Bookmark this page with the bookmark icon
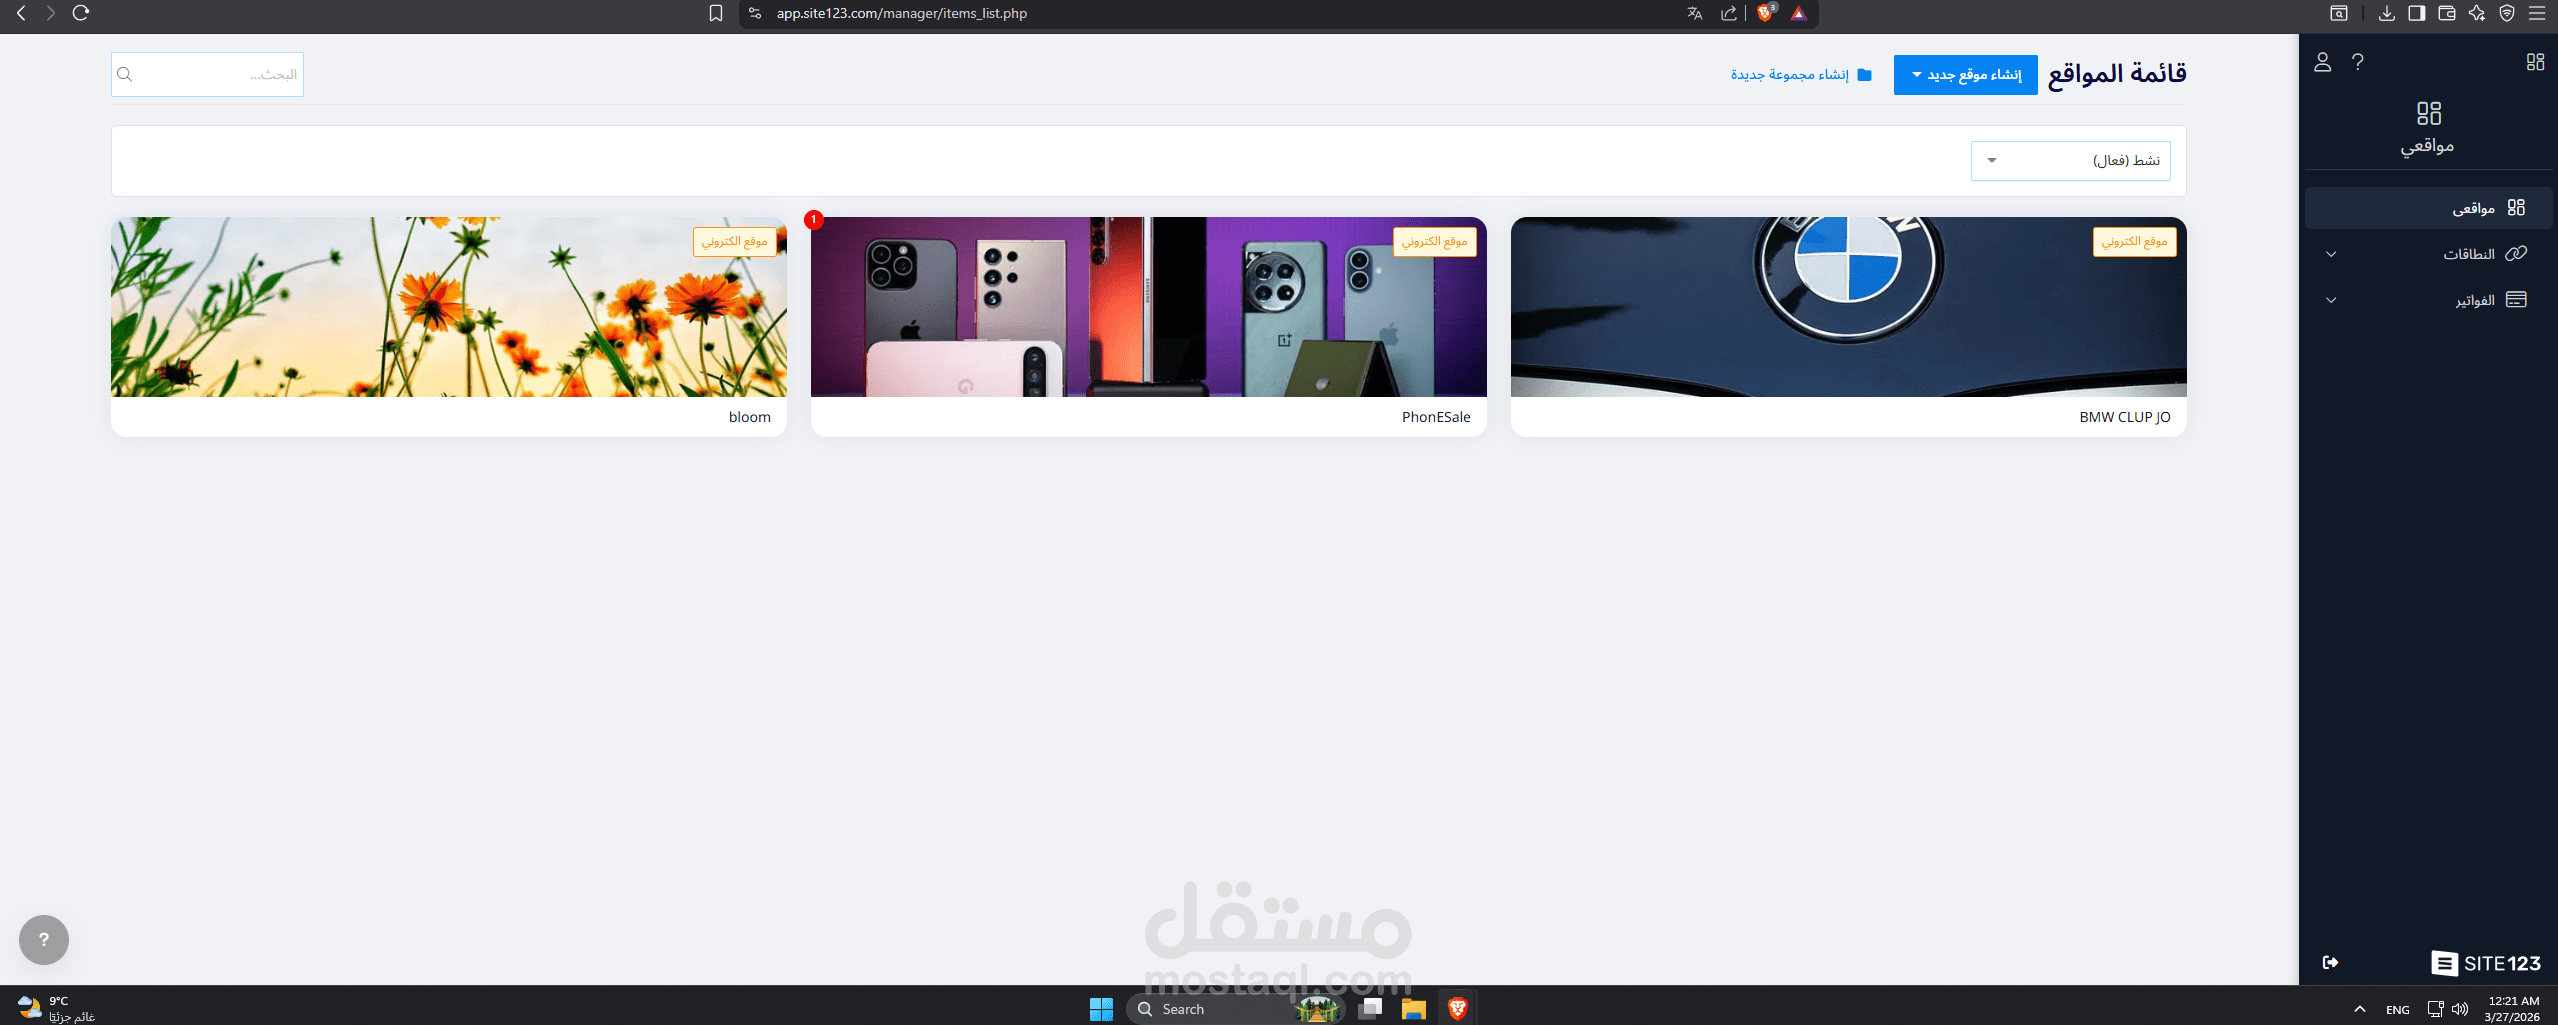The image size is (2558, 1025). [x=716, y=13]
